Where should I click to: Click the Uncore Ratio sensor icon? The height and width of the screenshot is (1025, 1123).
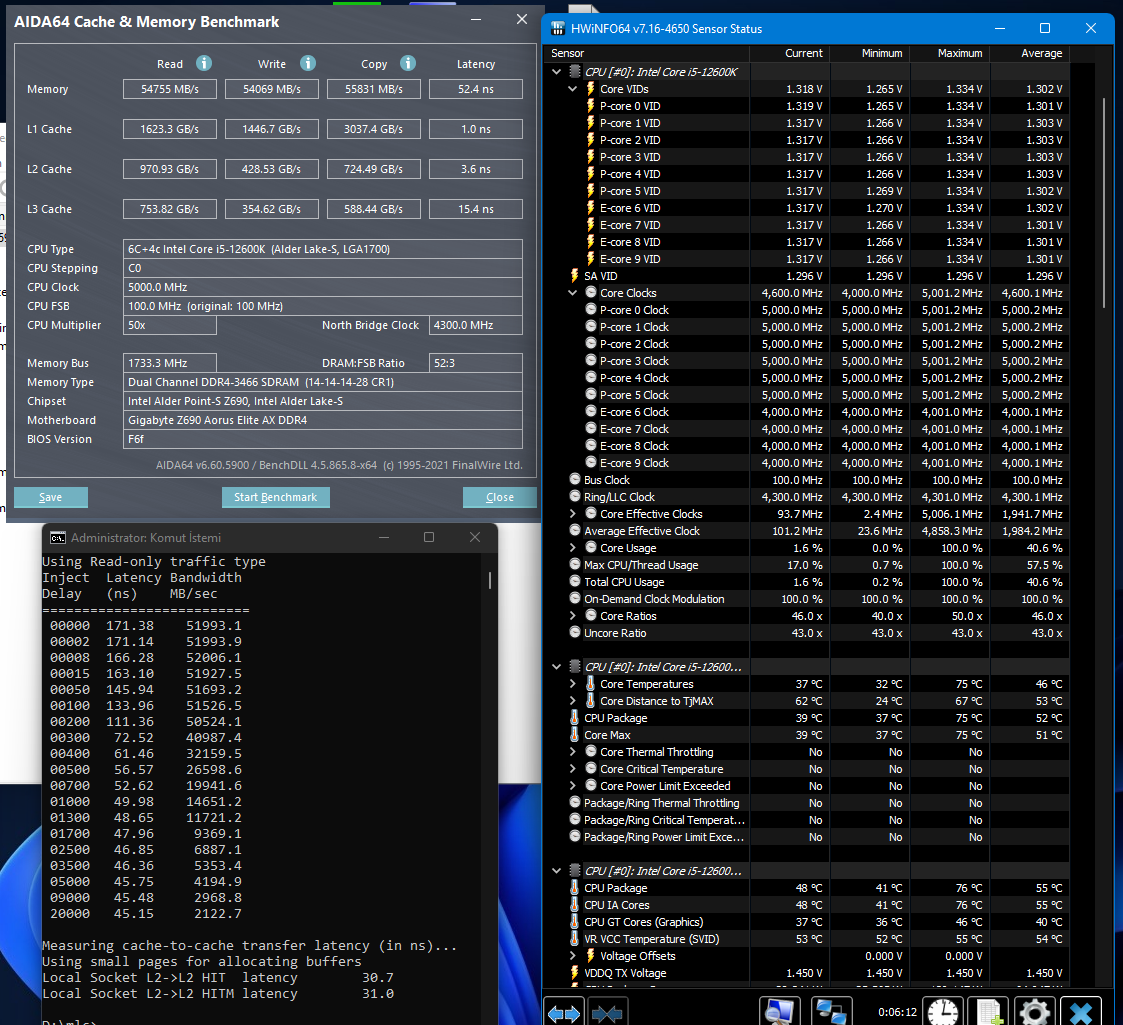point(575,632)
